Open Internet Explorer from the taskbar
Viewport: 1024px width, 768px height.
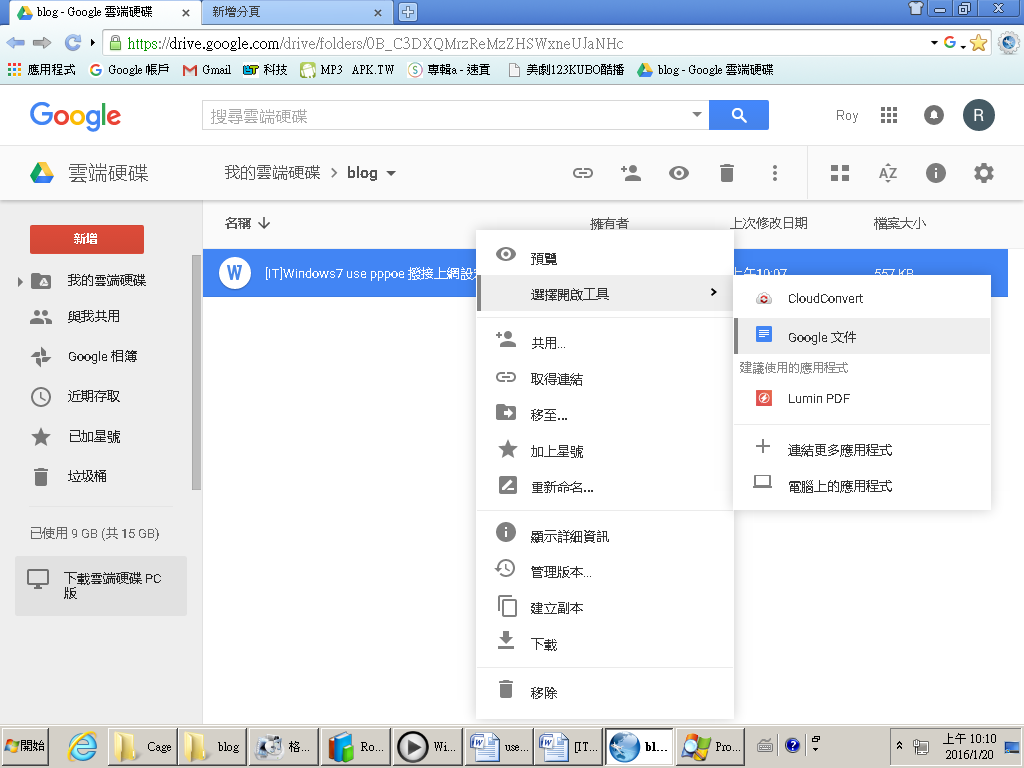pos(82,746)
